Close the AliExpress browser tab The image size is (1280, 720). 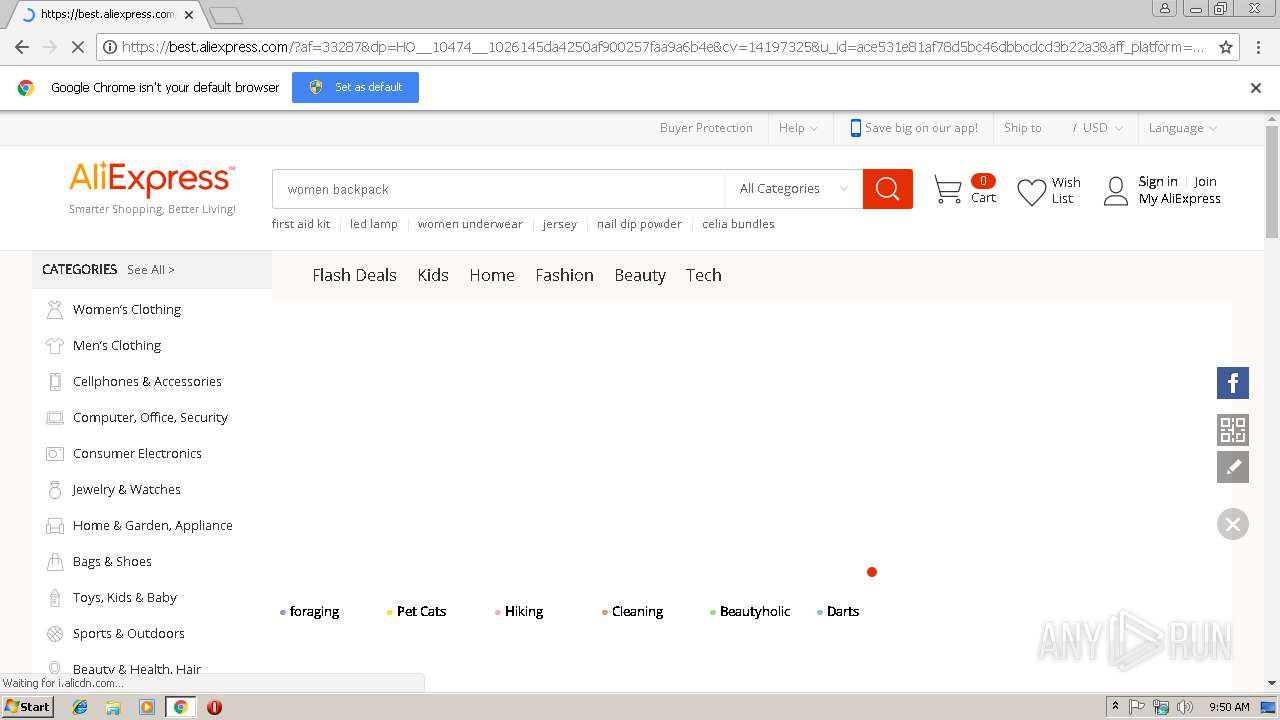click(x=189, y=15)
